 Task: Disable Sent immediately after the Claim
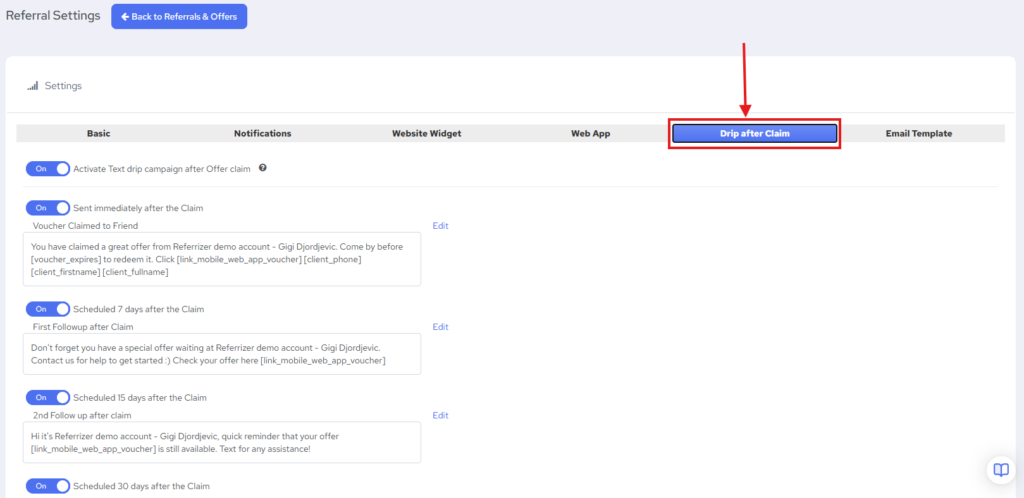tap(48, 208)
